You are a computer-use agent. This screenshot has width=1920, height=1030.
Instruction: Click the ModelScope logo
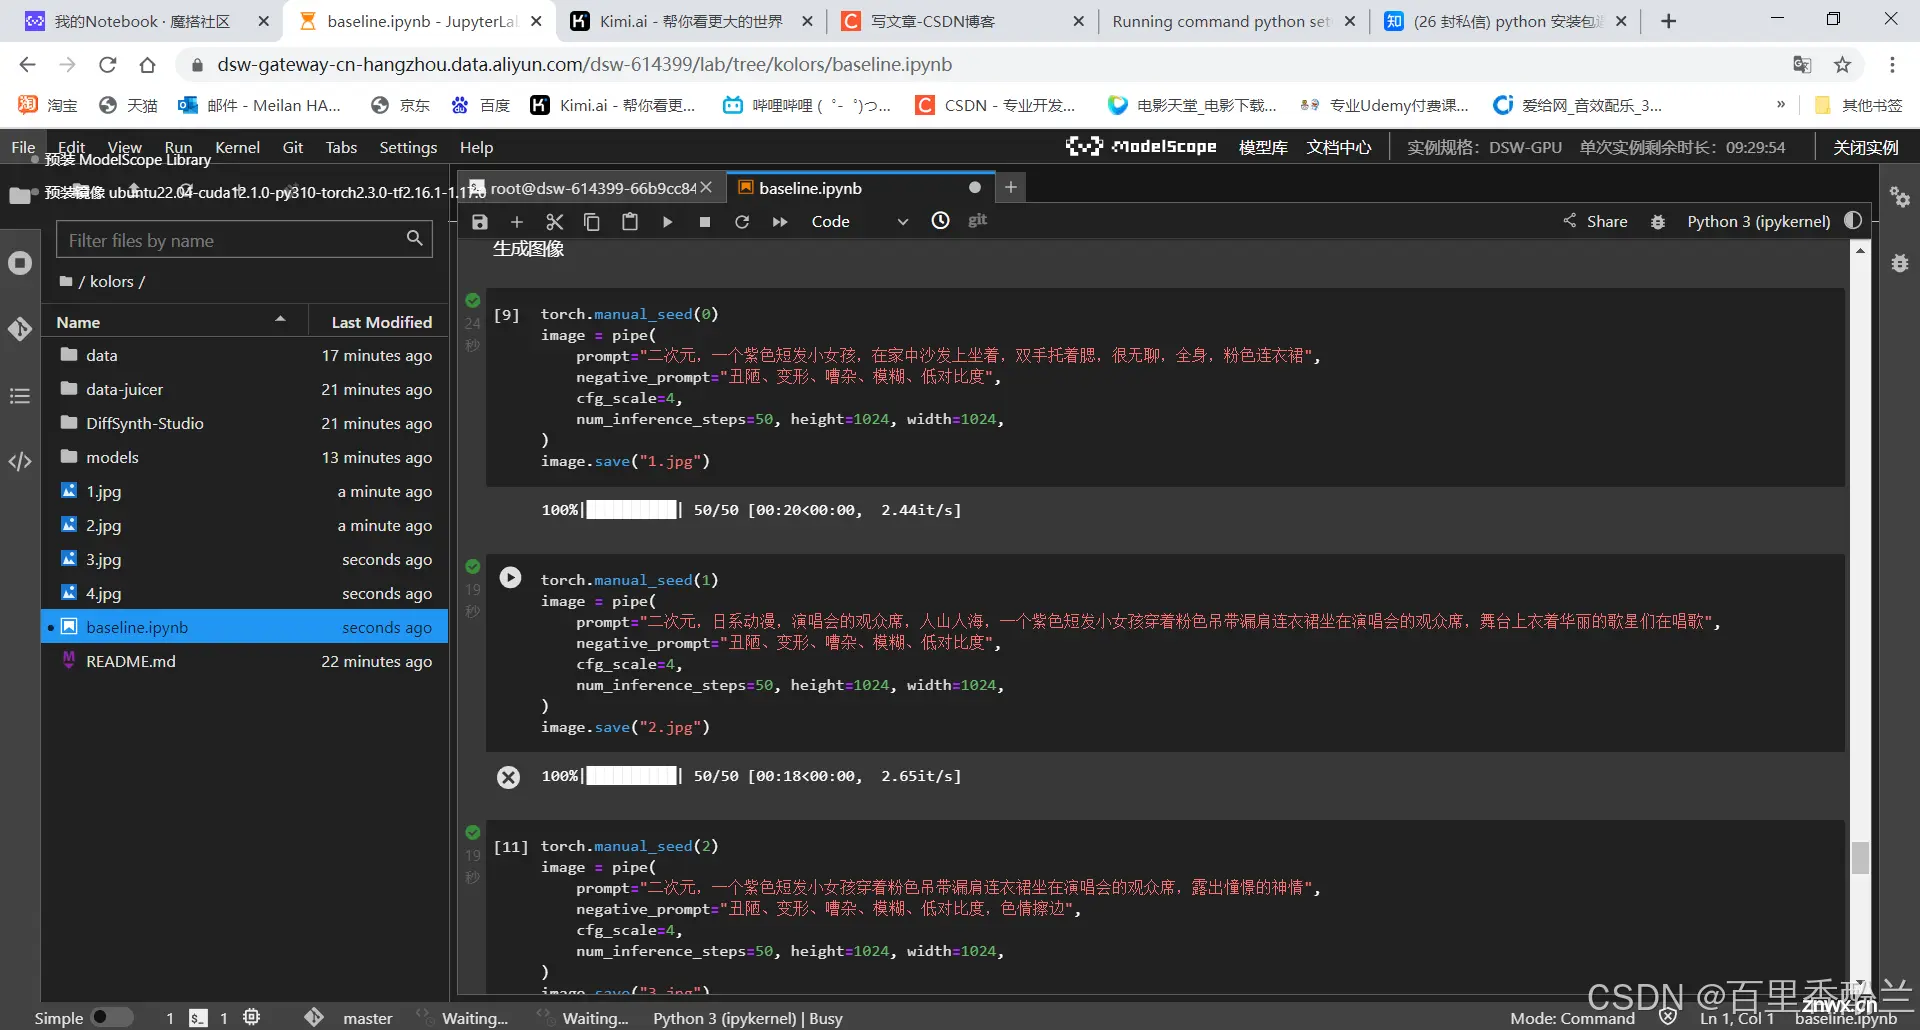pyautogui.click(x=1141, y=146)
